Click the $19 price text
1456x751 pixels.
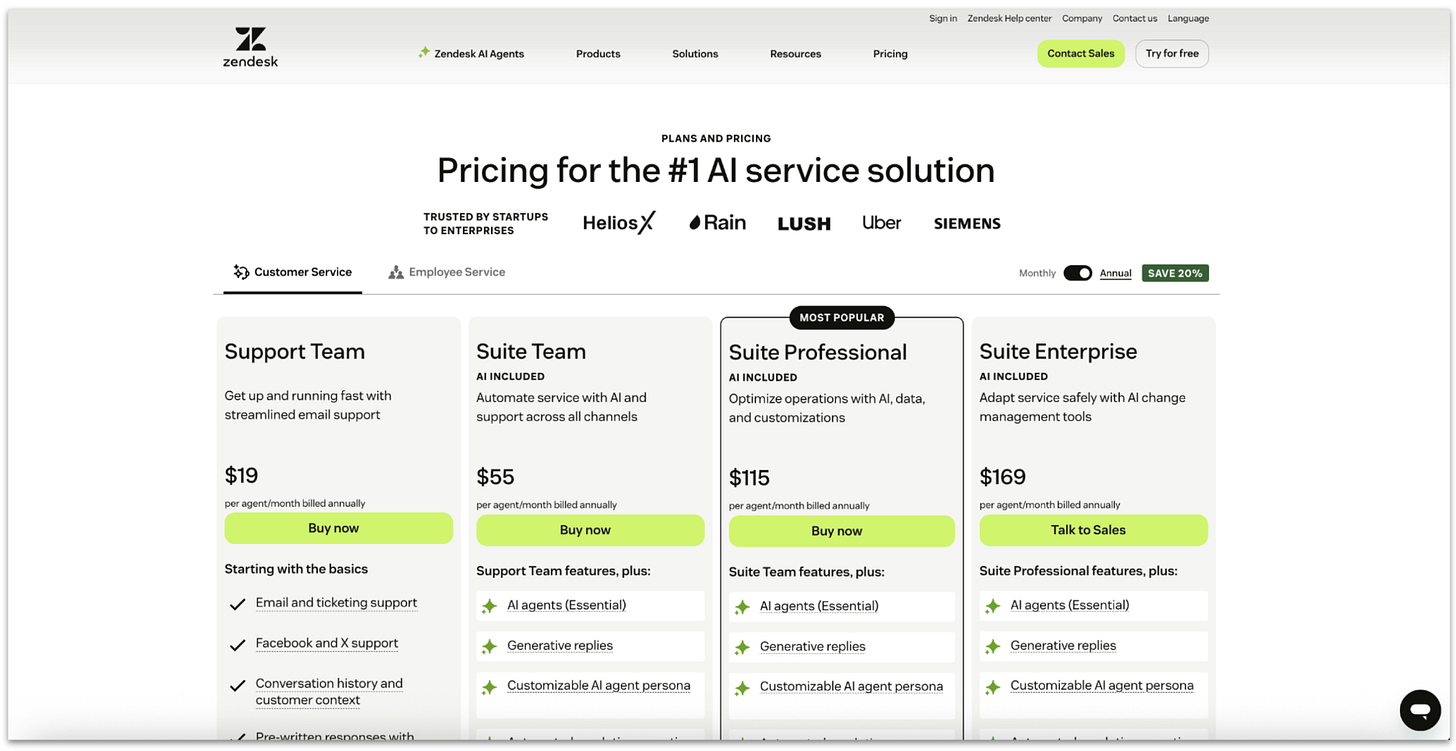coord(241,475)
